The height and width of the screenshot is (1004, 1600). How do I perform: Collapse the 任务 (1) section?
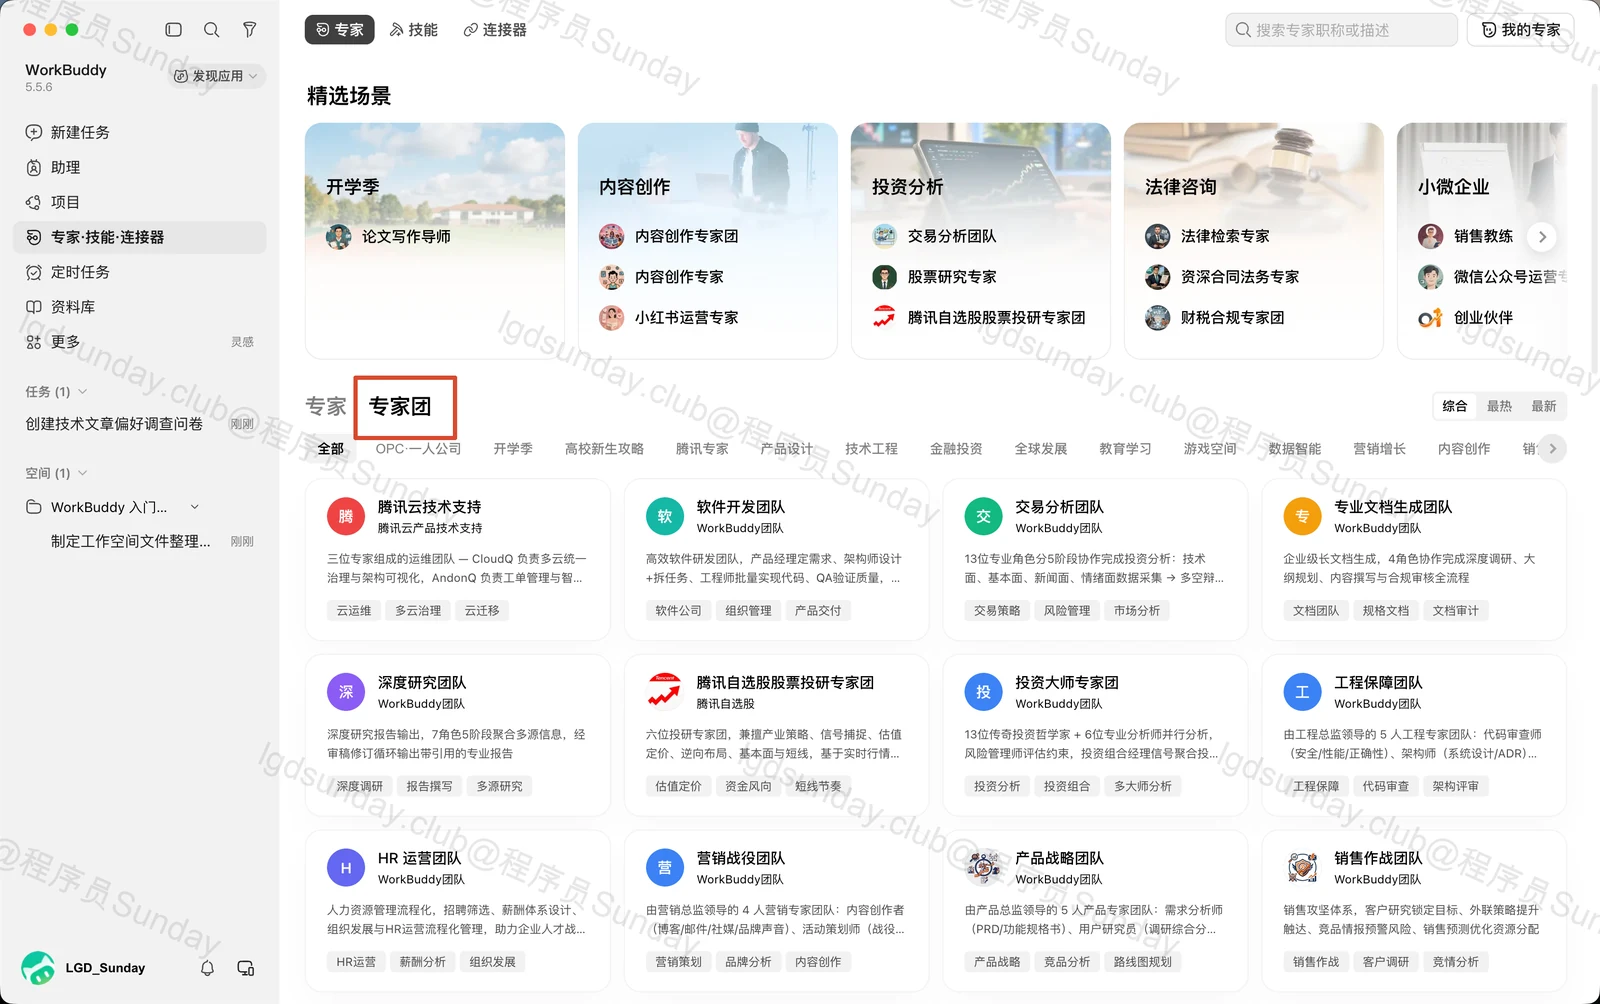coord(82,392)
